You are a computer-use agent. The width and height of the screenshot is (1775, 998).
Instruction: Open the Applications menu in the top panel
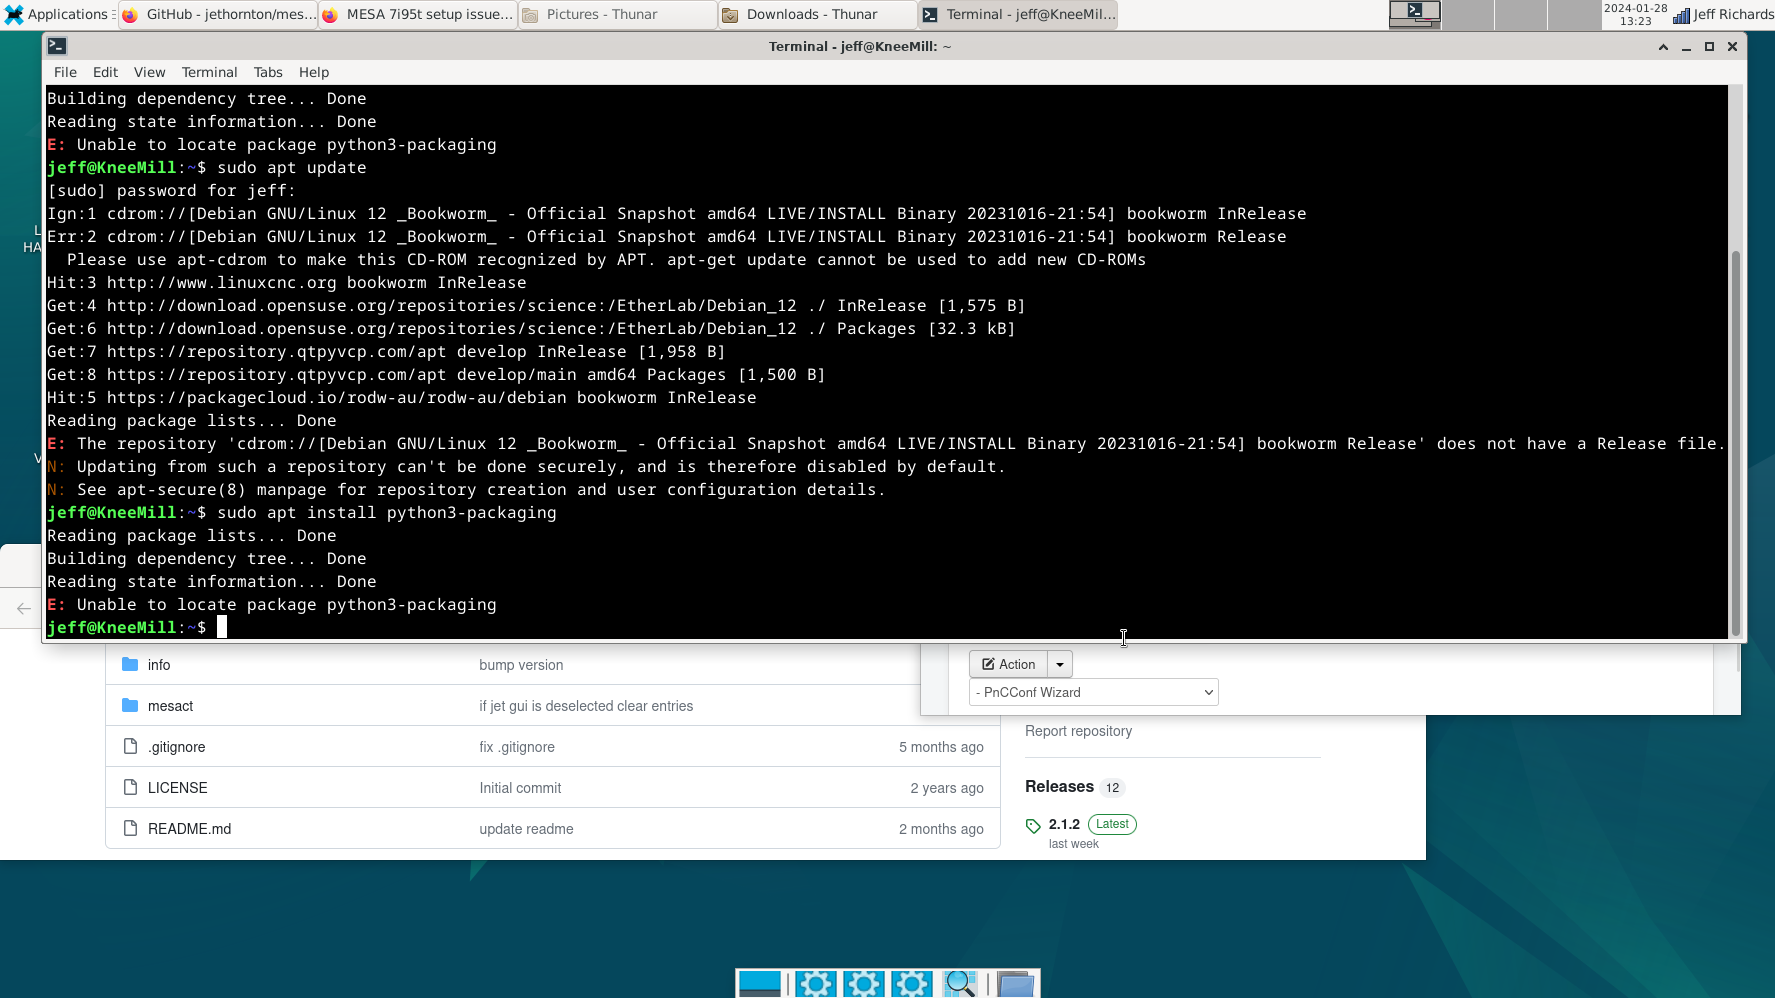pos(57,14)
